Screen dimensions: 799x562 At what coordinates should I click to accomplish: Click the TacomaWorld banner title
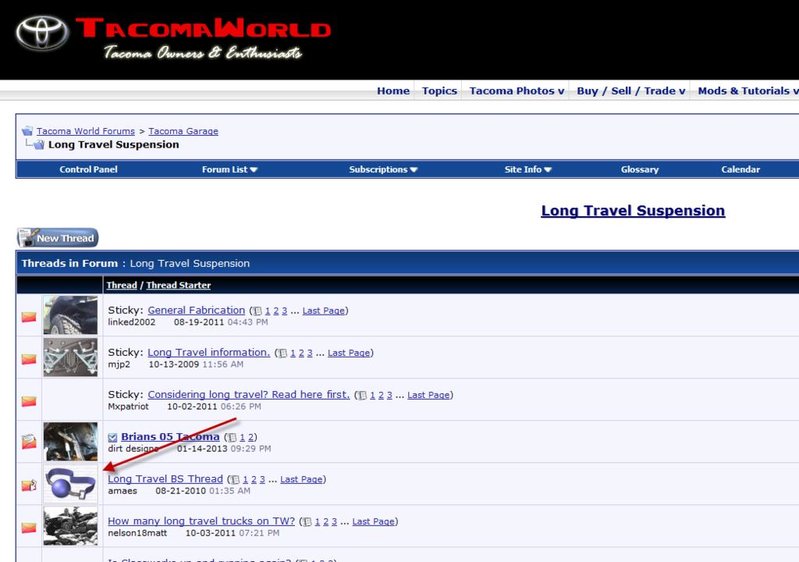click(x=203, y=28)
